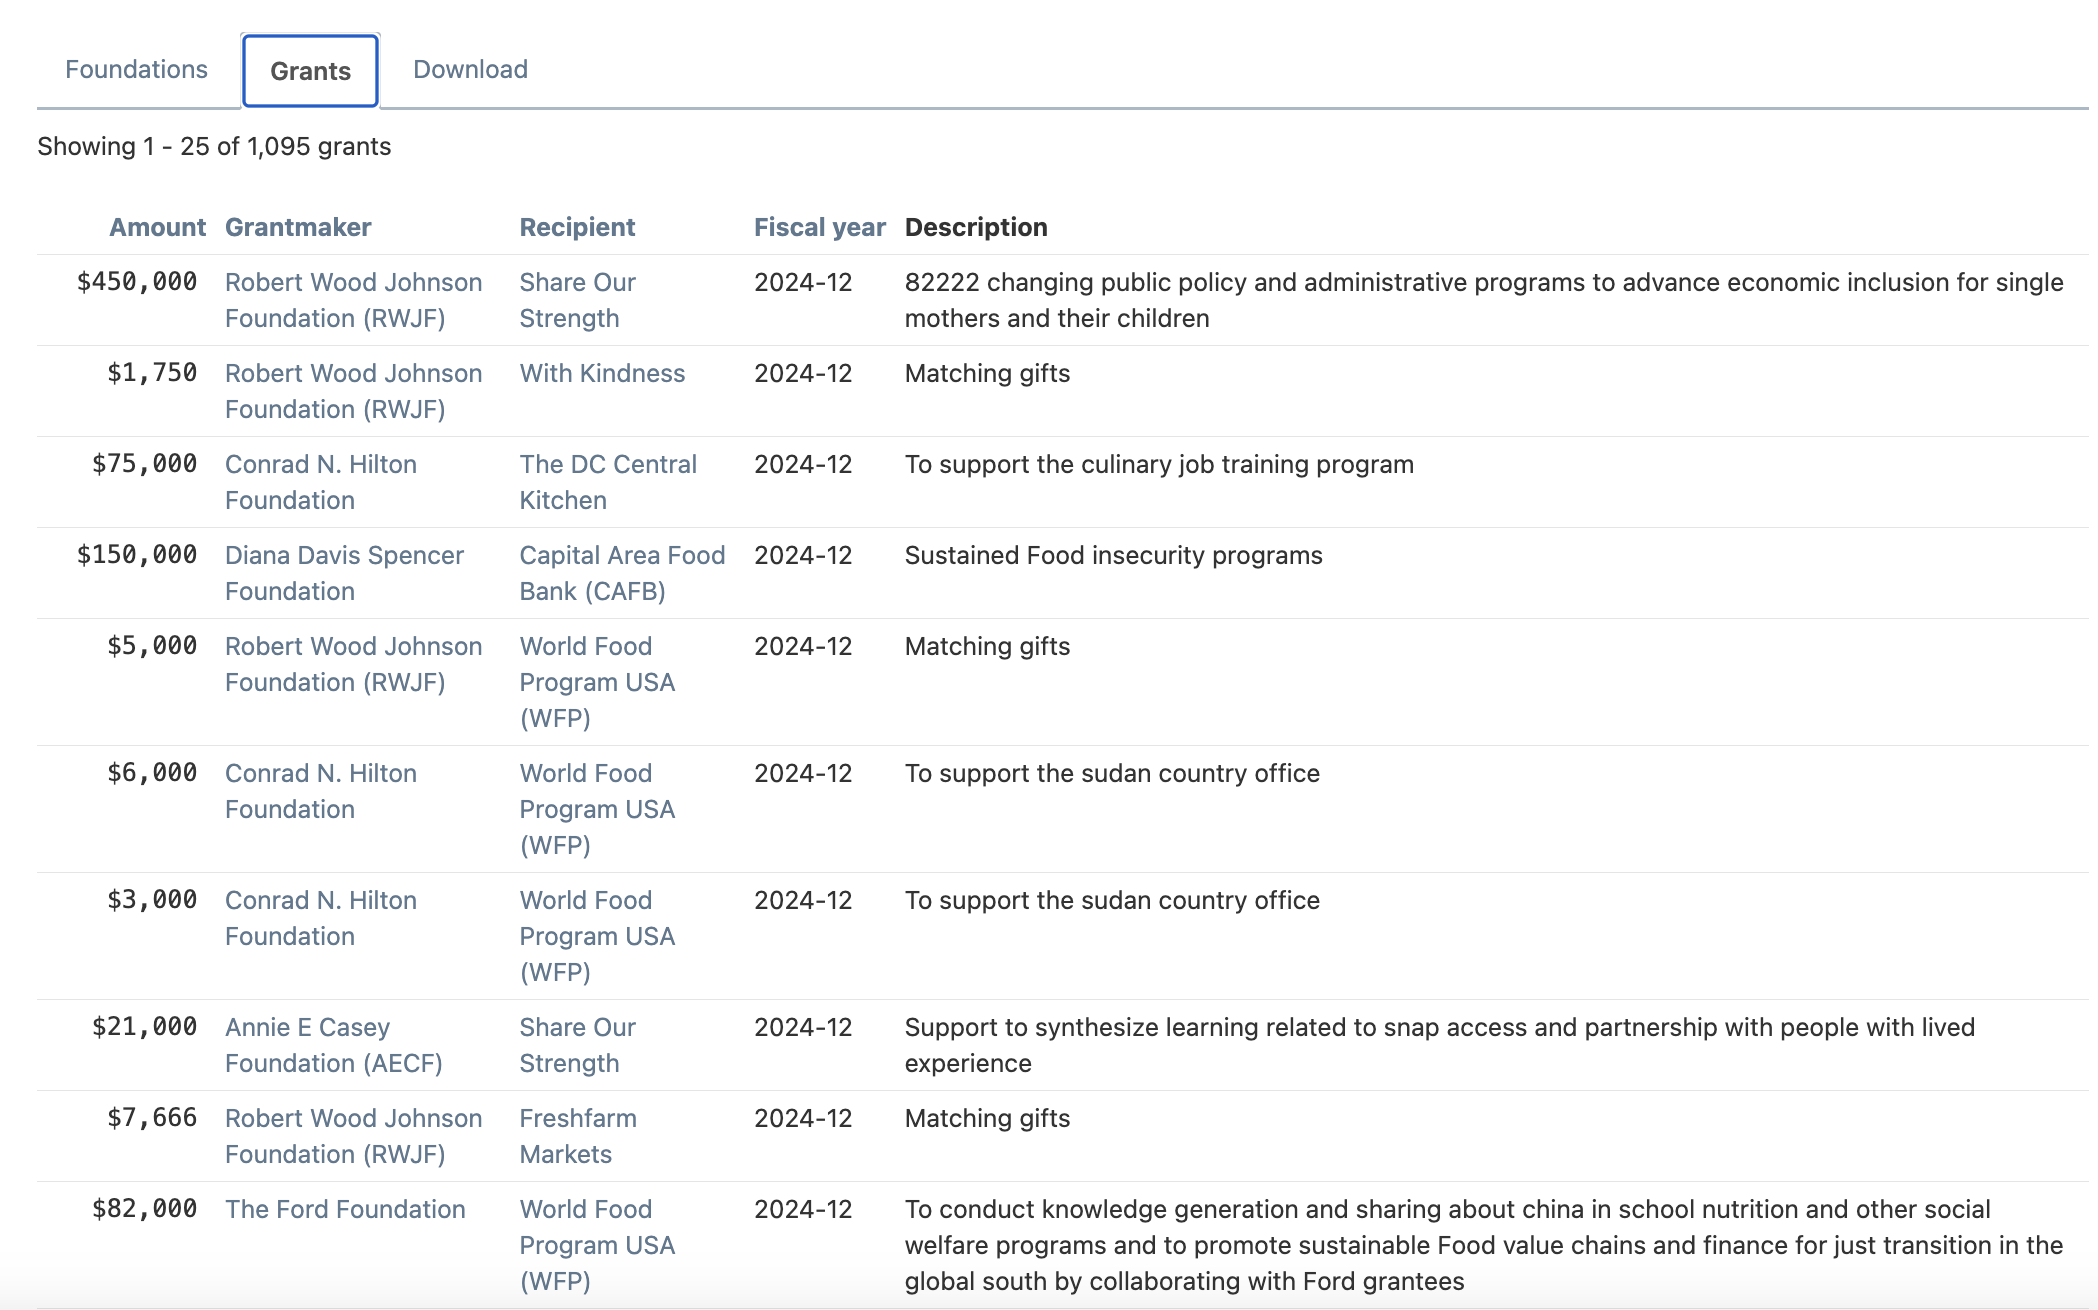Open World Food Program USA in $5,000 row
Image resolution: width=2098 pixels, height=1310 pixels.
[x=597, y=682]
